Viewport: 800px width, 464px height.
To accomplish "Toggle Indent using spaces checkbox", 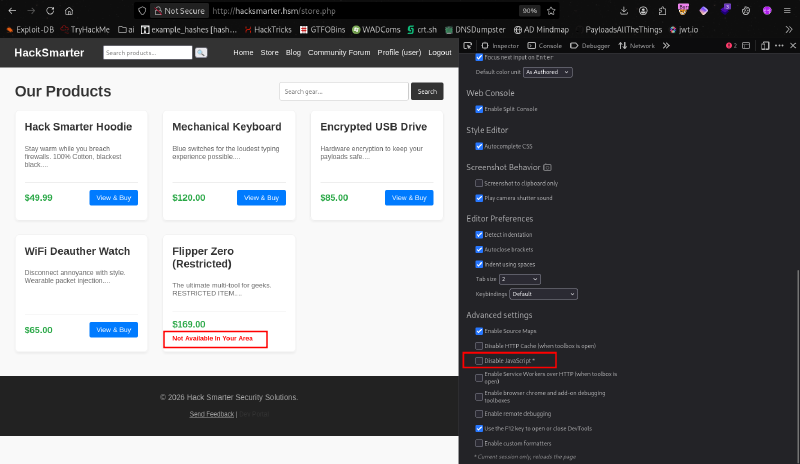I will 479,264.
